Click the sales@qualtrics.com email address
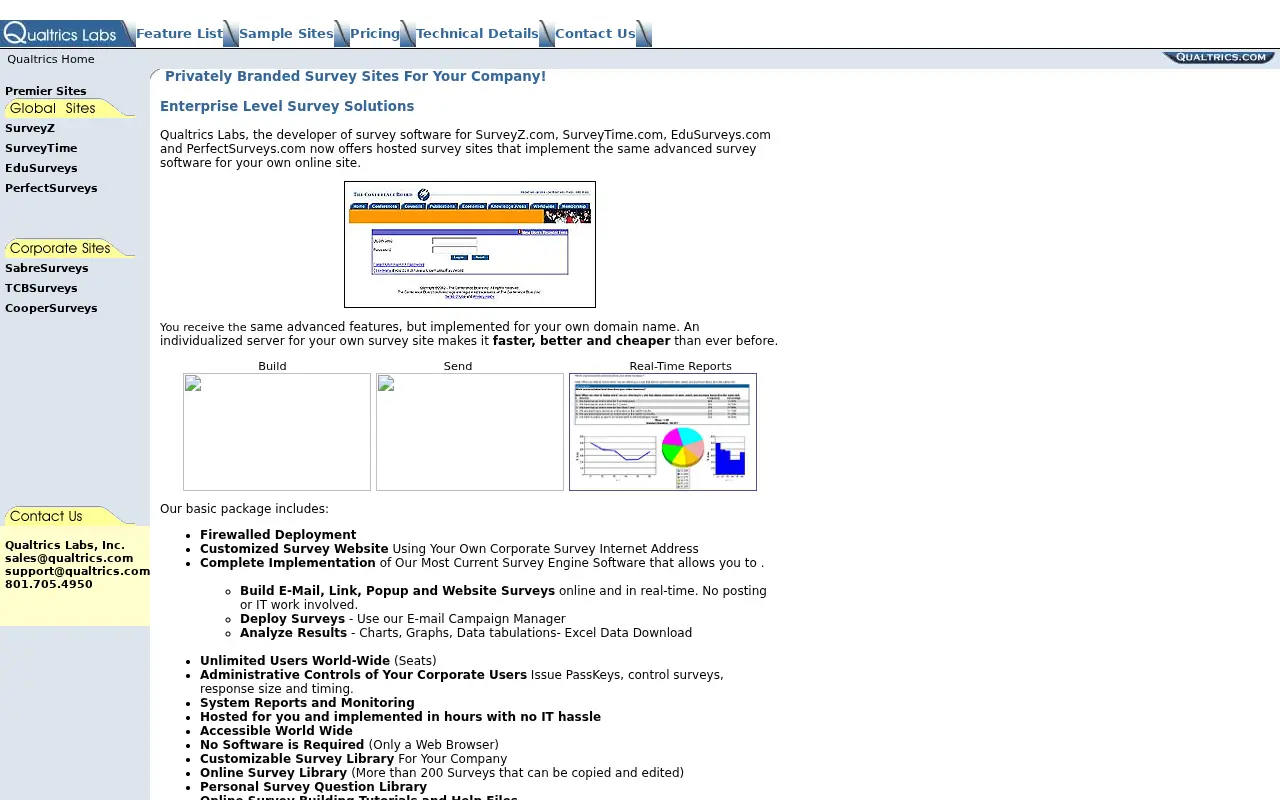This screenshot has height=800, width=1280. (x=69, y=558)
